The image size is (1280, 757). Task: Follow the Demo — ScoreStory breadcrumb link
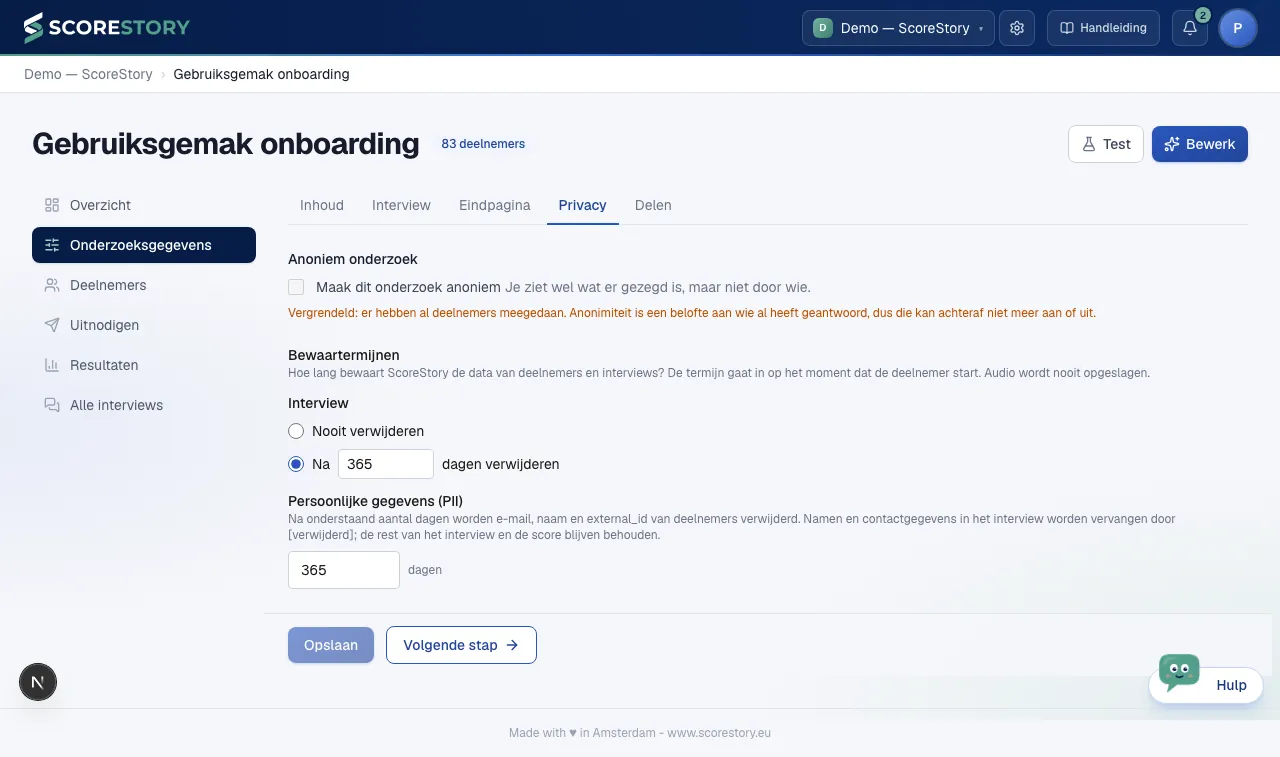coord(88,74)
